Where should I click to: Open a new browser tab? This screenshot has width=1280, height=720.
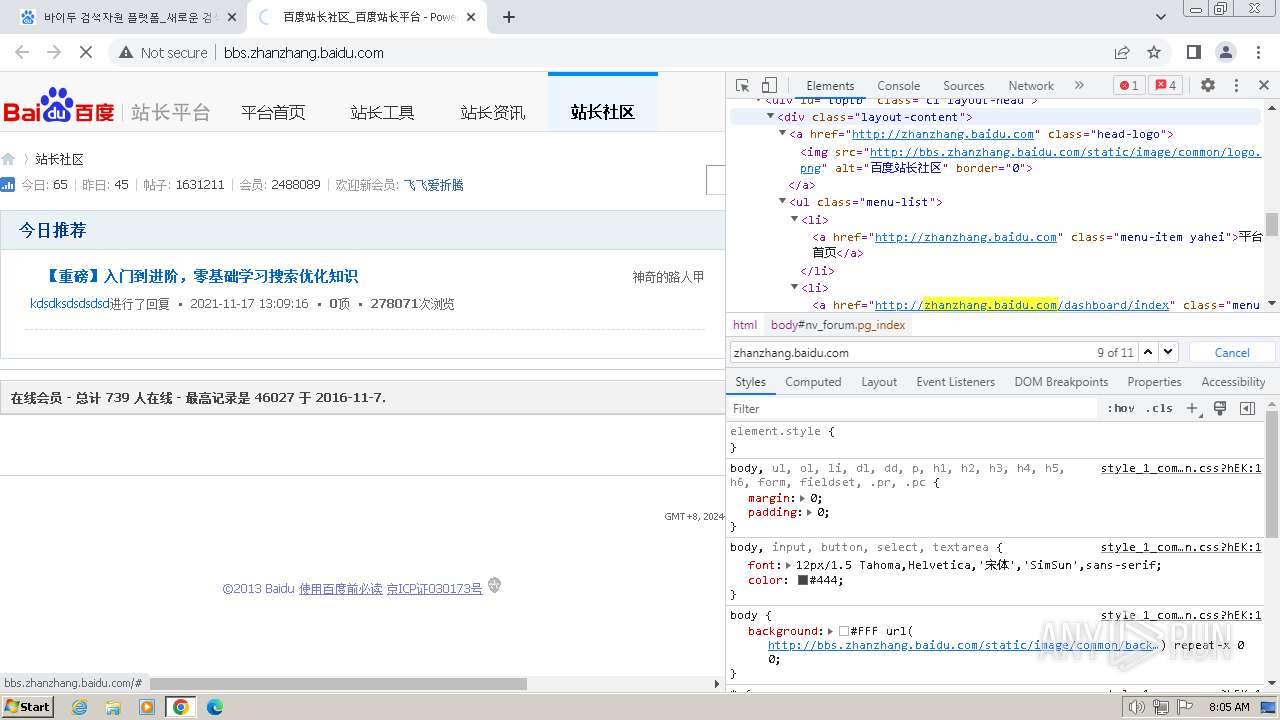509,17
